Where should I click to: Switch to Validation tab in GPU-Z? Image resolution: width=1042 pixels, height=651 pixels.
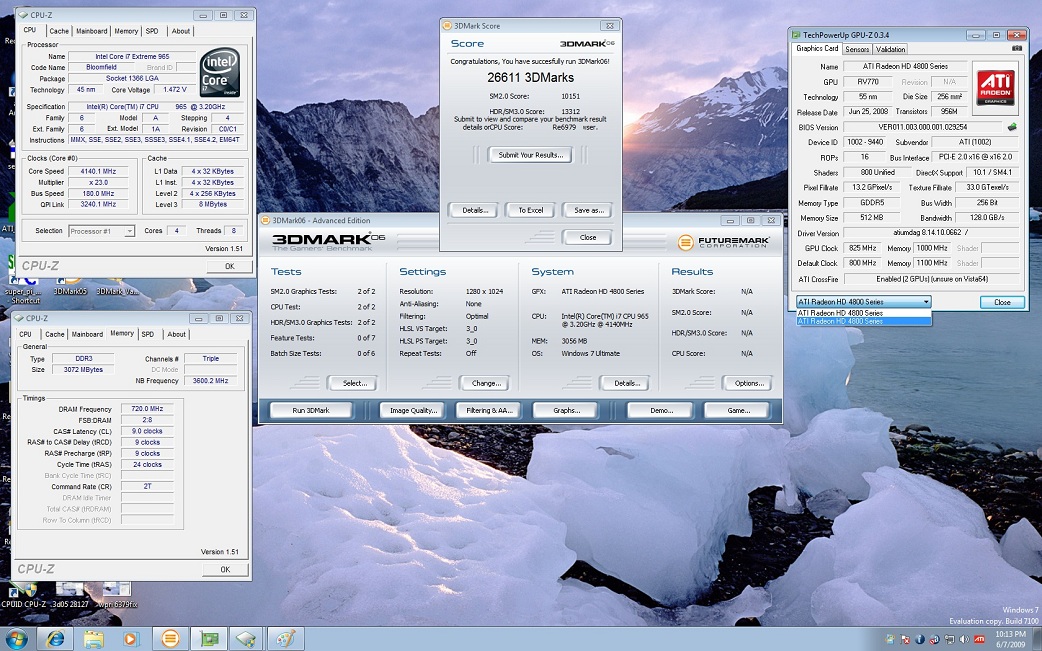point(890,49)
